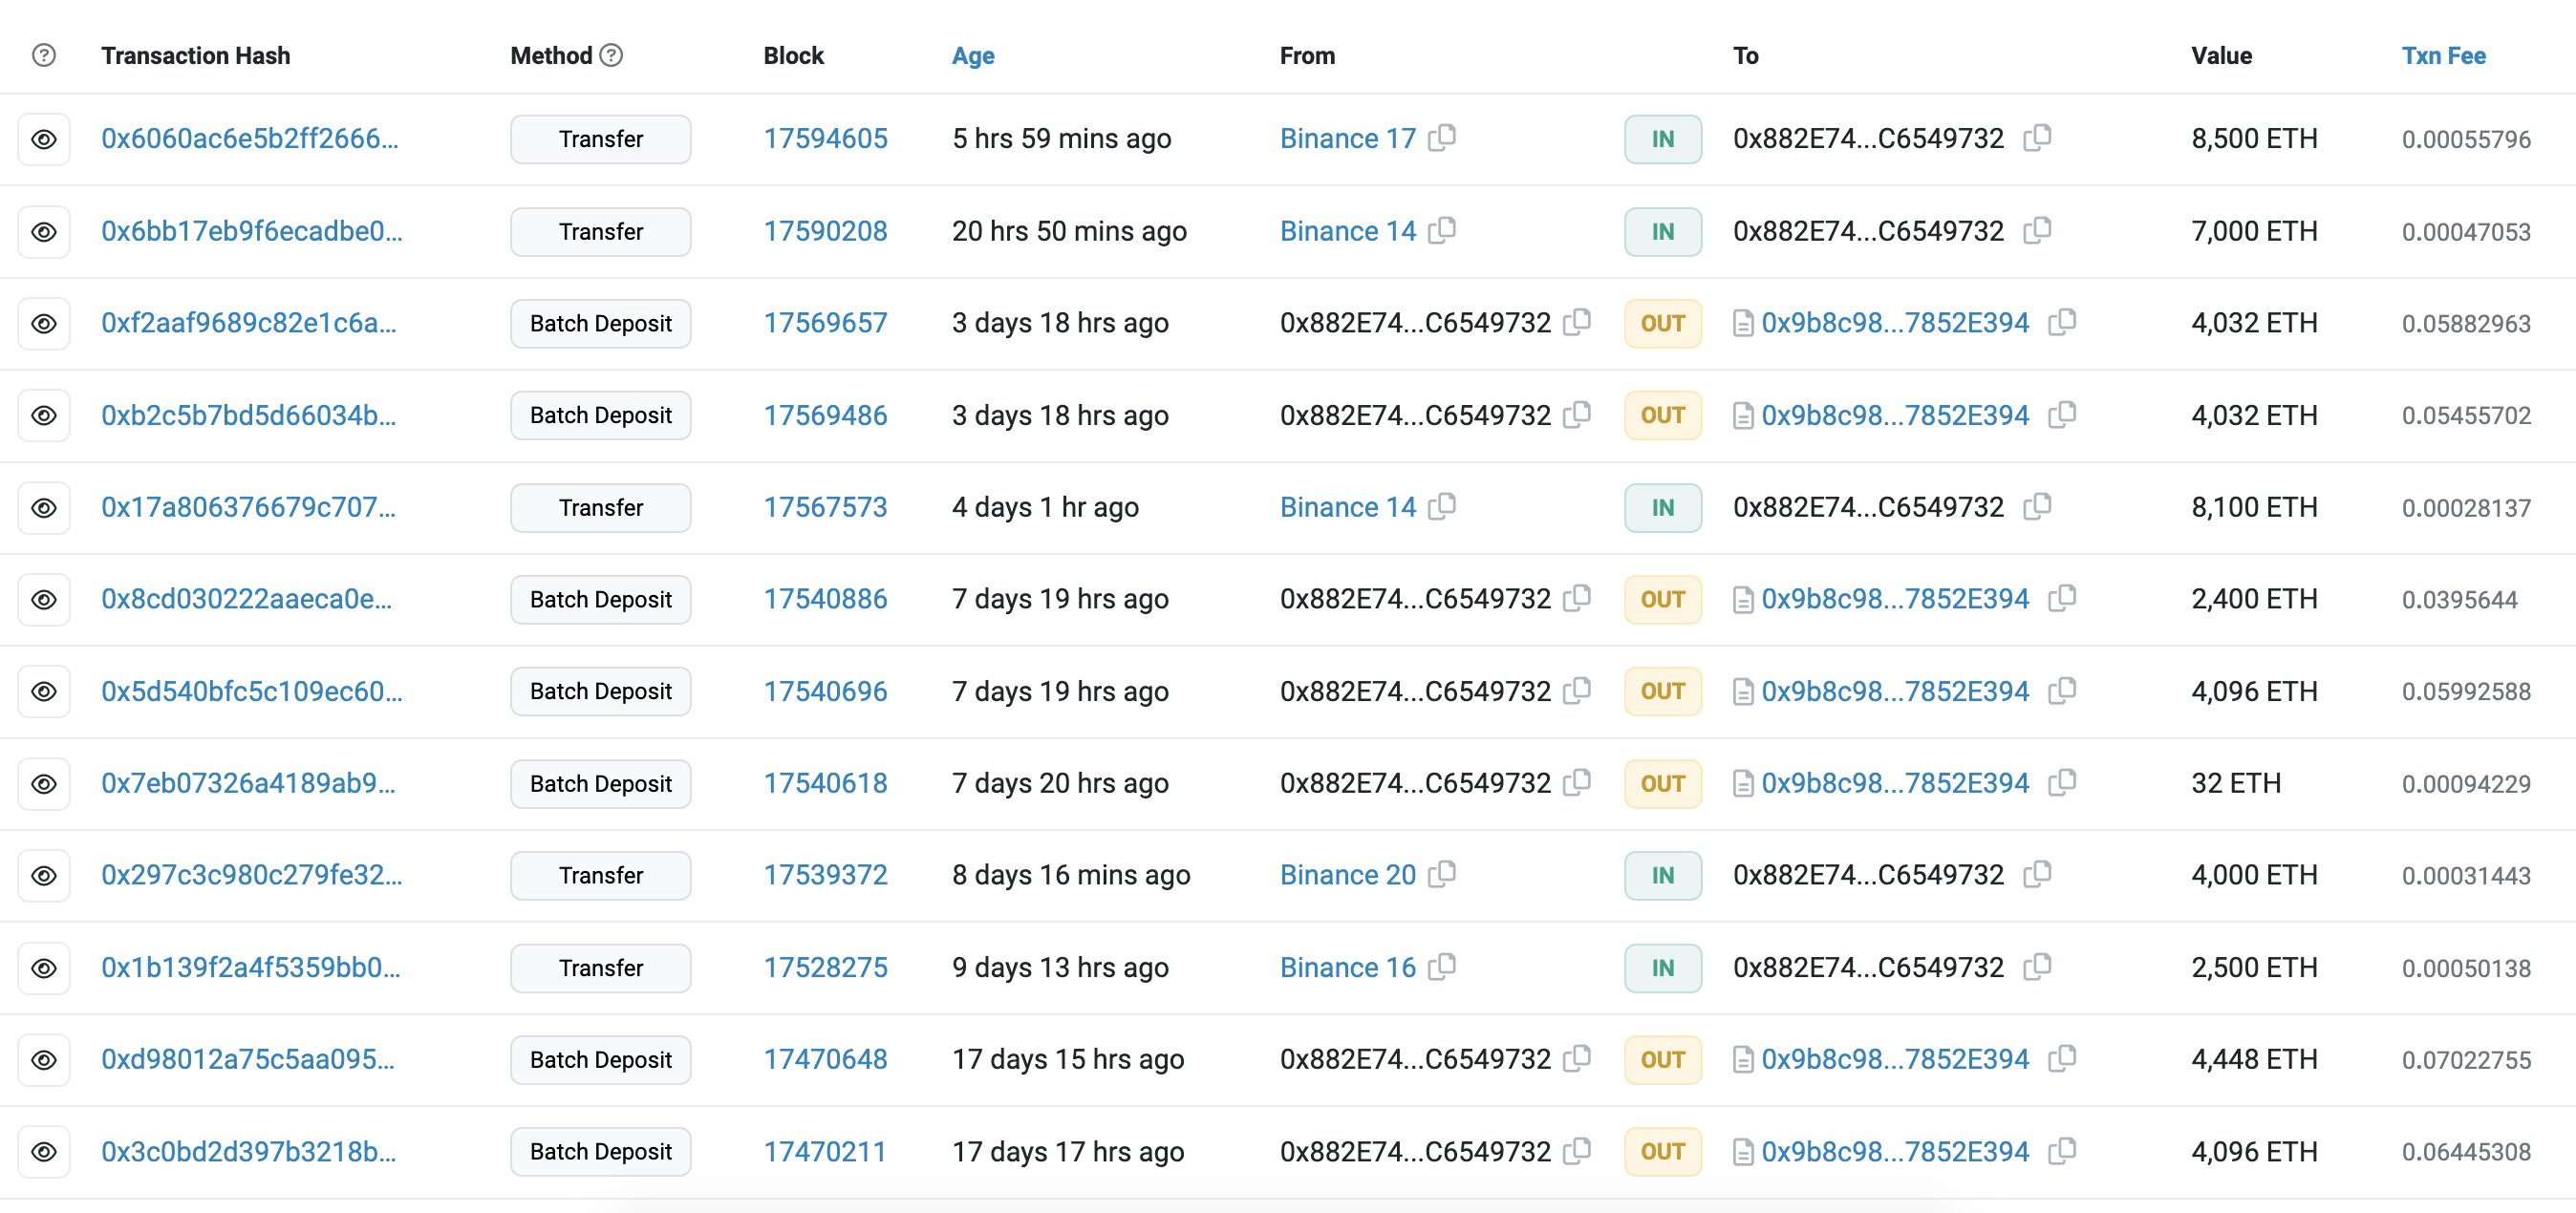Click Transfer method badge for block 17528275
Viewport: 2576px width, 1213px height.
coord(600,967)
